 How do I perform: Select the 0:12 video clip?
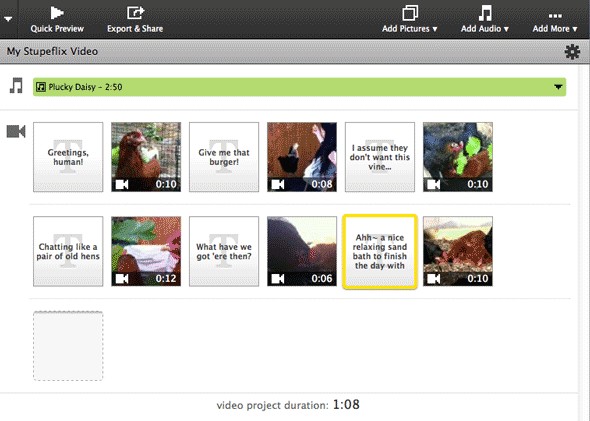point(146,251)
